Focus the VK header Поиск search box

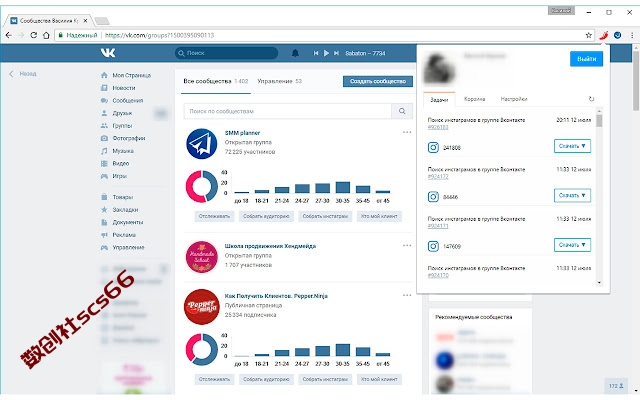227,53
